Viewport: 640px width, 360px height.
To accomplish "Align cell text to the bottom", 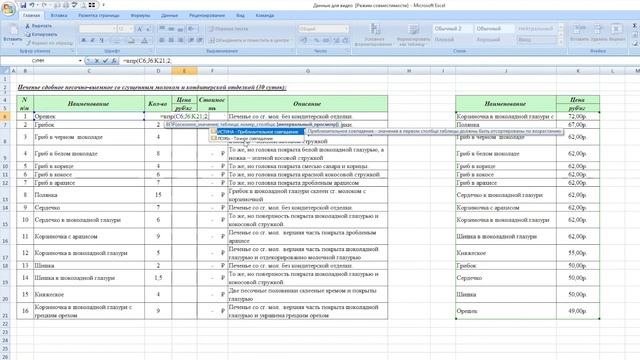I will click(180, 29).
